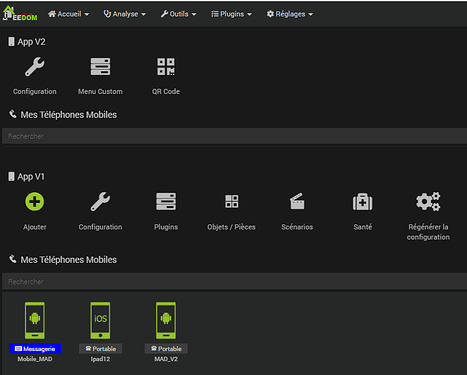This screenshot has height=375, width=467.
Task: Open App V1 Configuration wrench icon
Action: tap(100, 202)
